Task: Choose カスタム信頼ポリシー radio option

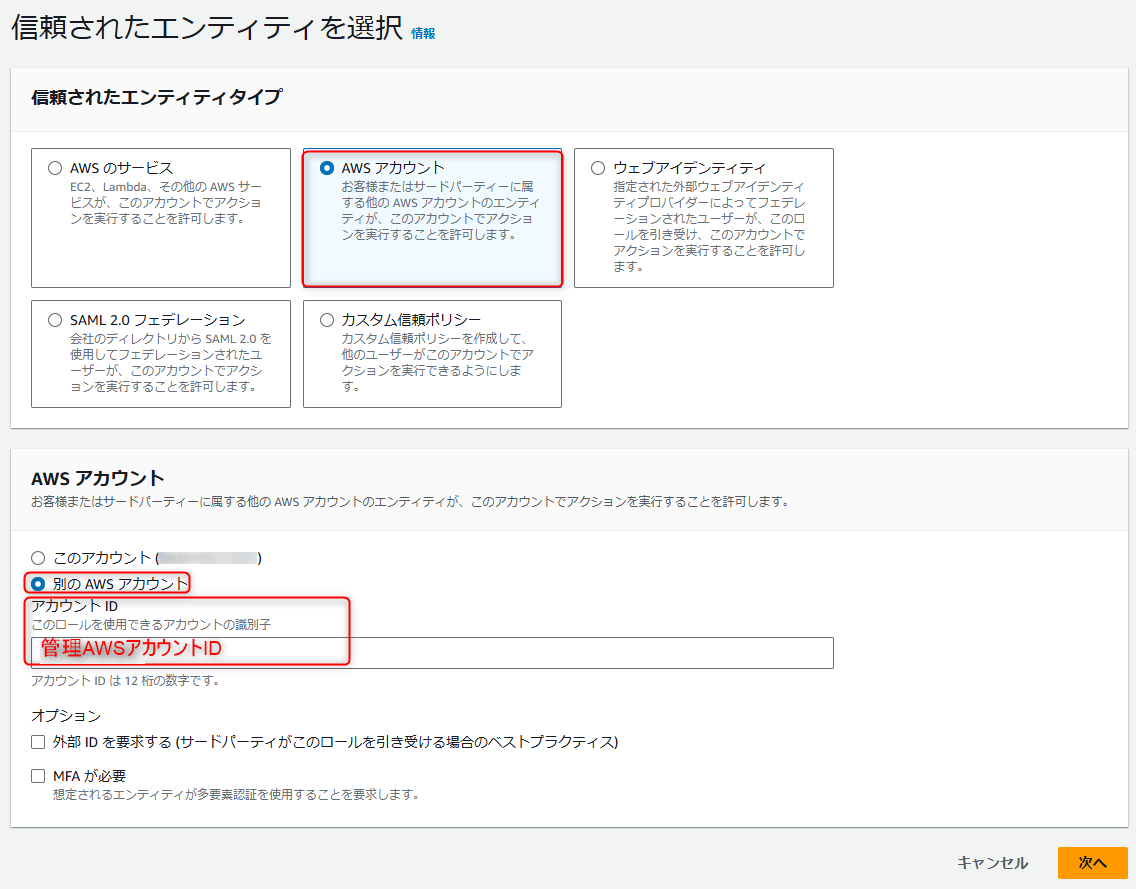Action: 327,320
